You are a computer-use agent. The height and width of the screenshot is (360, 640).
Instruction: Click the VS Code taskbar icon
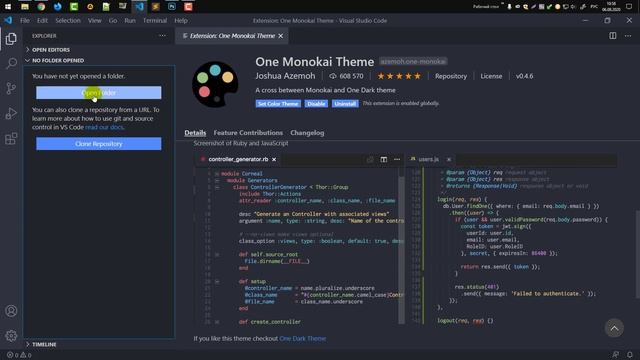tap(139, 7)
